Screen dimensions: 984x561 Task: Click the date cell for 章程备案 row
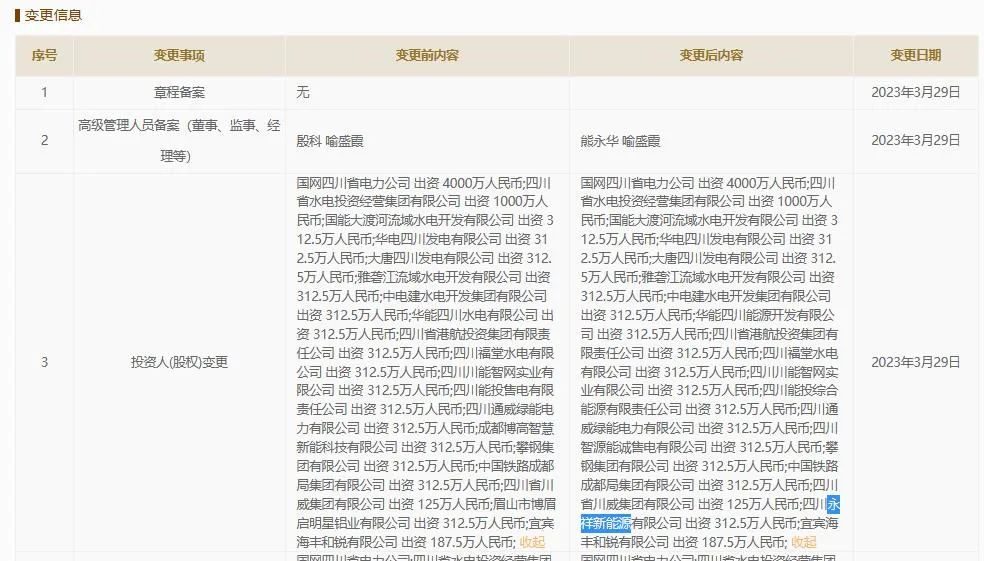point(915,92)
